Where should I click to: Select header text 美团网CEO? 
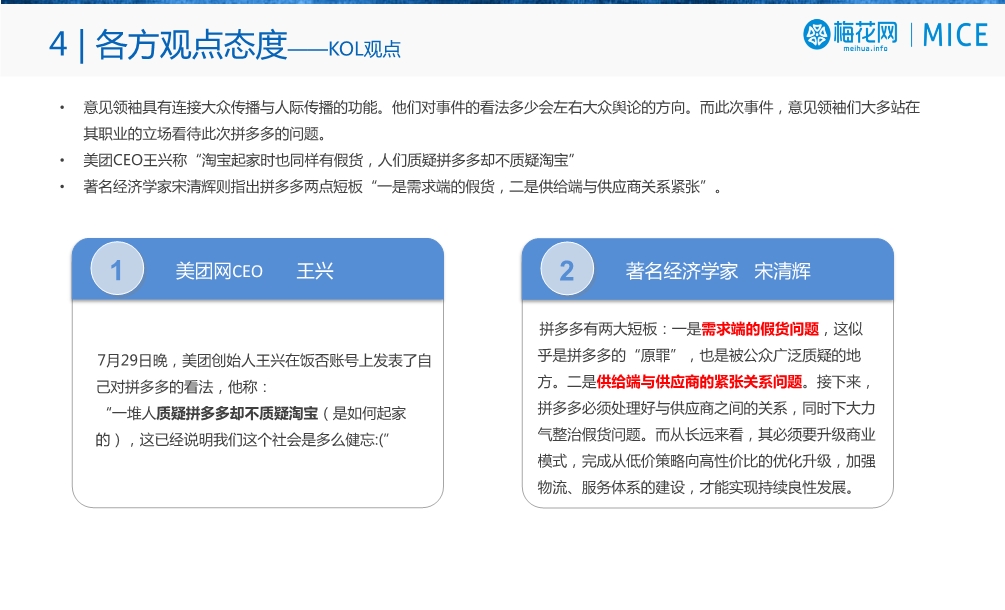[219, 271]
